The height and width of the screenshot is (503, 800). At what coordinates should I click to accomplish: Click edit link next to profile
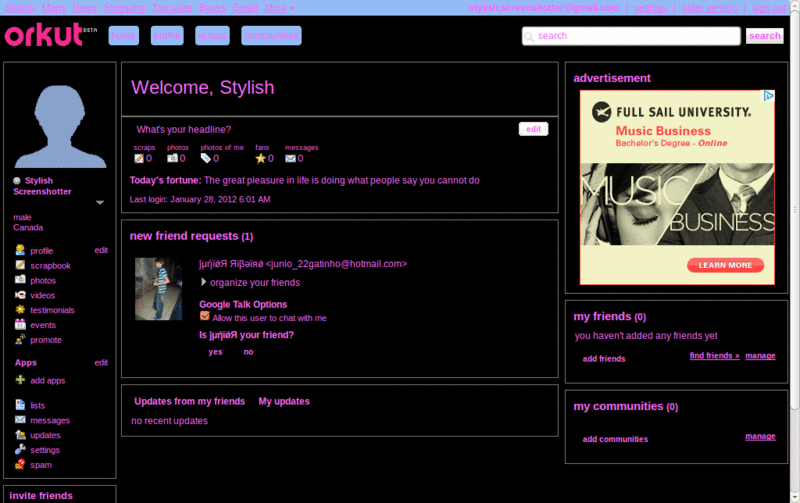point(101,250)
